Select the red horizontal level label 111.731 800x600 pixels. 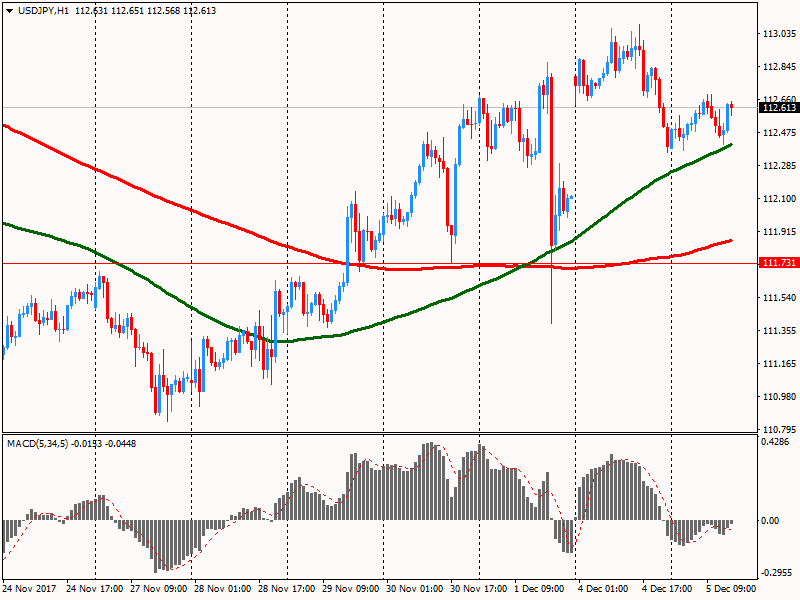pyautogui.click(x=779, y=263)
